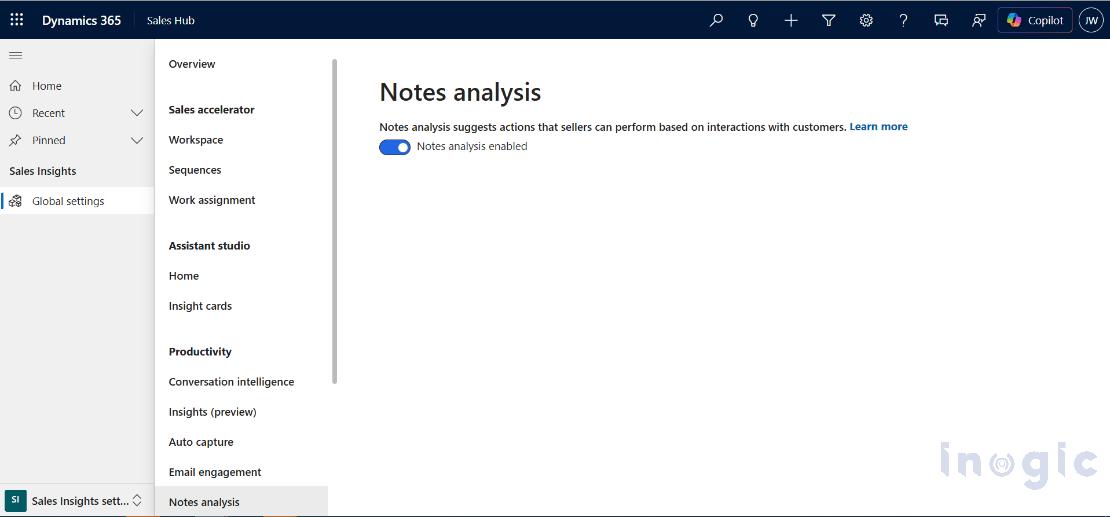1110x517 pixels.
Task: Click the Home house icon
Action: tap(15, 86)
